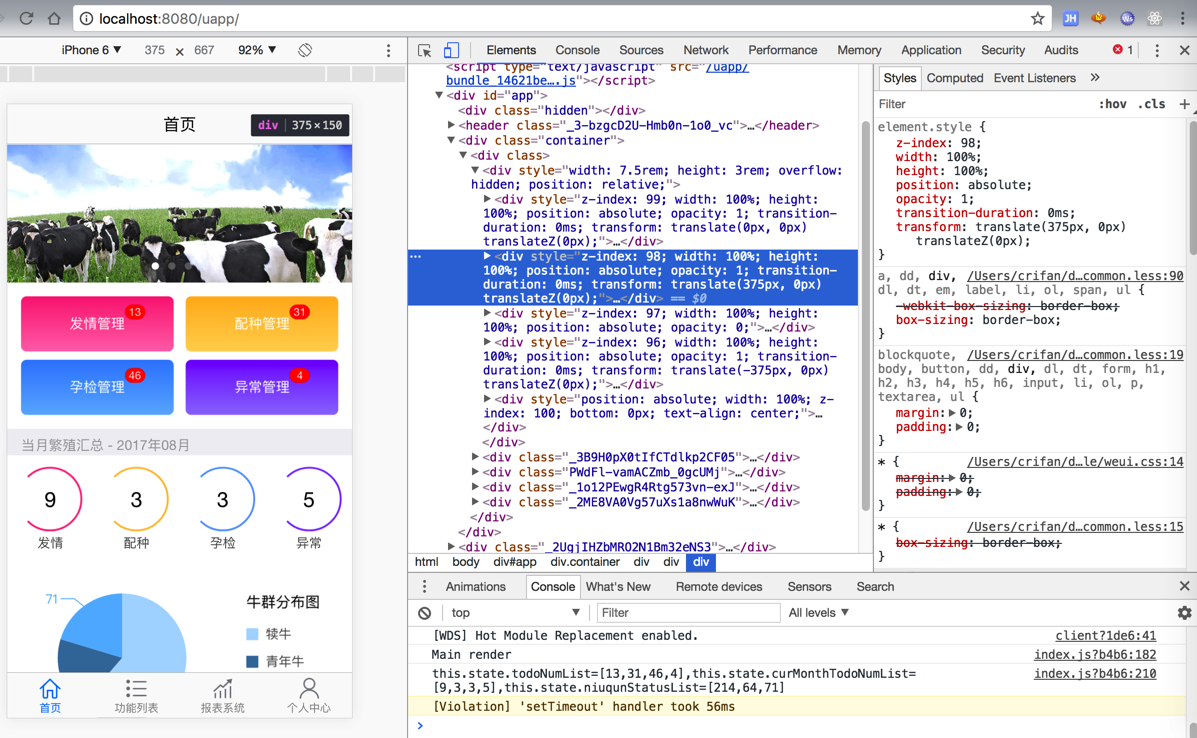Expand the _3B9H0pX0tIfCTdlkp2CF05 div node
The height and width of the screenshot is (738, 1197).
click(475, 457)
